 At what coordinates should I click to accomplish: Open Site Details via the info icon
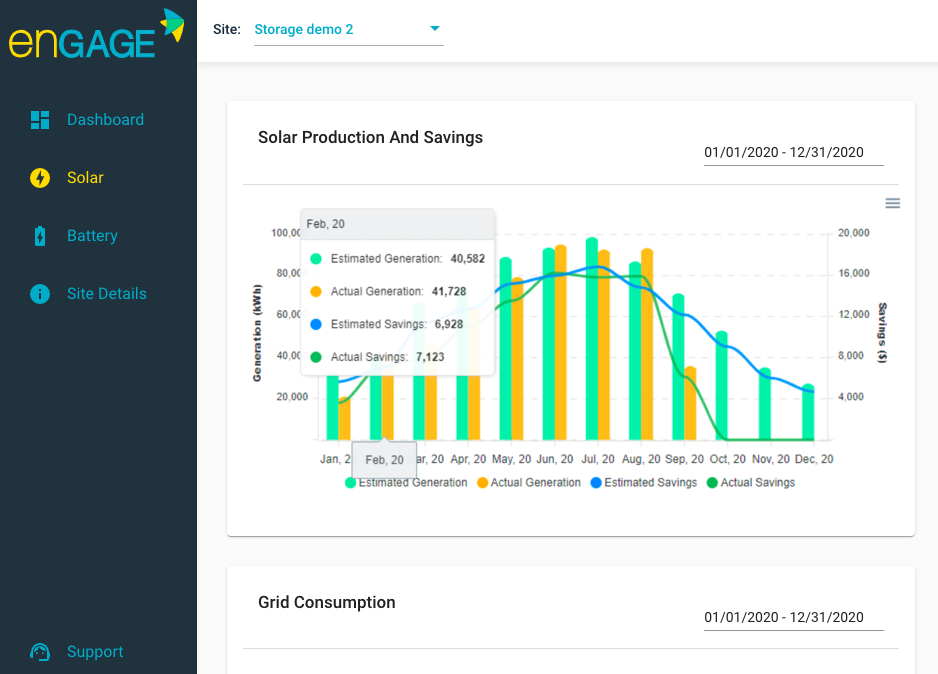(40, 293)
